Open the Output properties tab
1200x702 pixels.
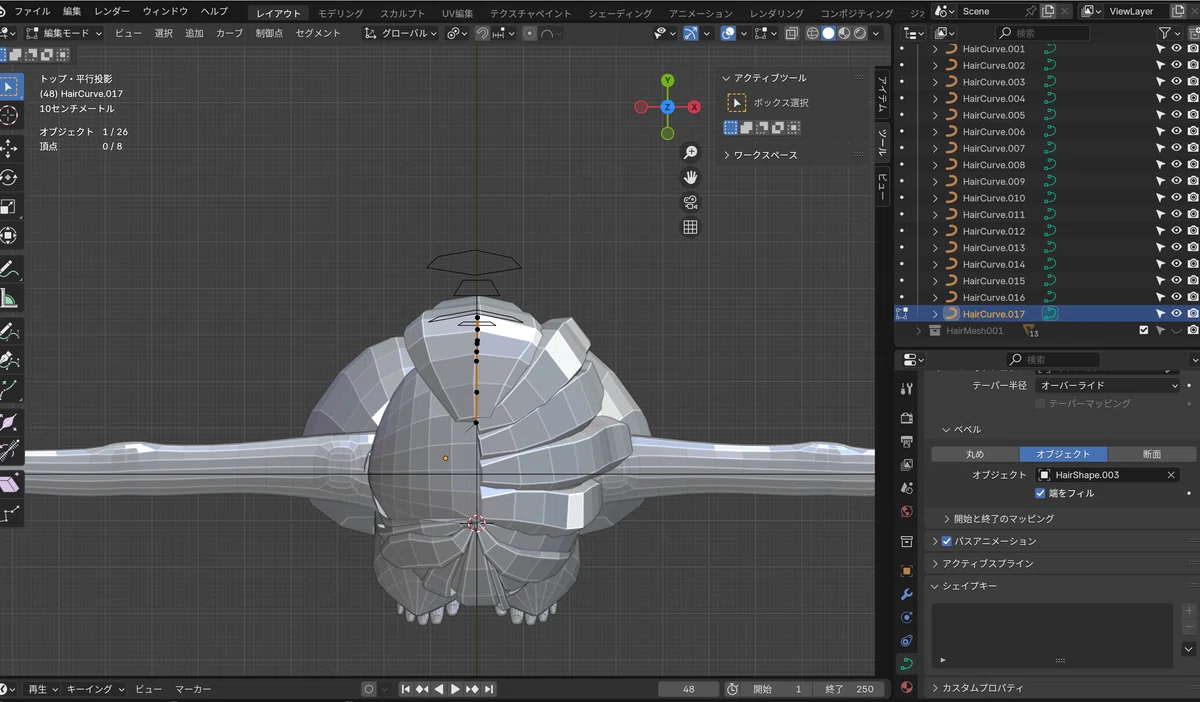(x=906, y=441)
